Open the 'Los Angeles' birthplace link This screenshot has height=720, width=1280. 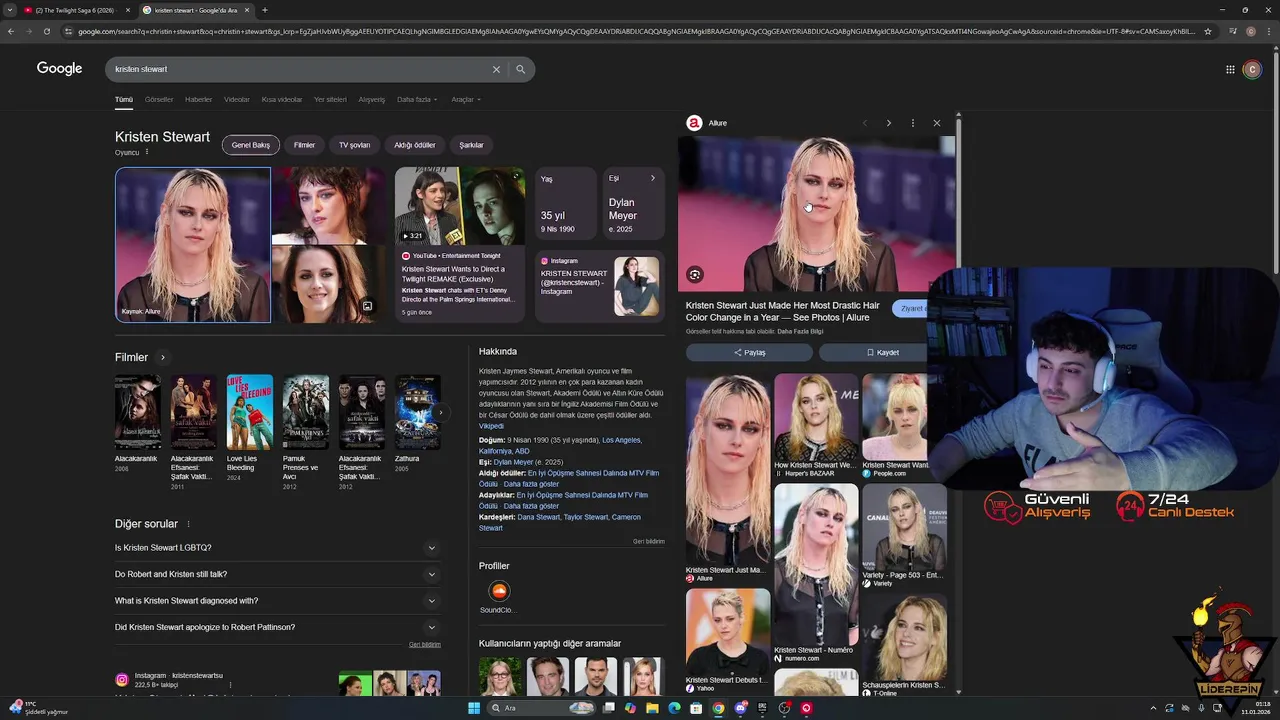click(622, 440)
